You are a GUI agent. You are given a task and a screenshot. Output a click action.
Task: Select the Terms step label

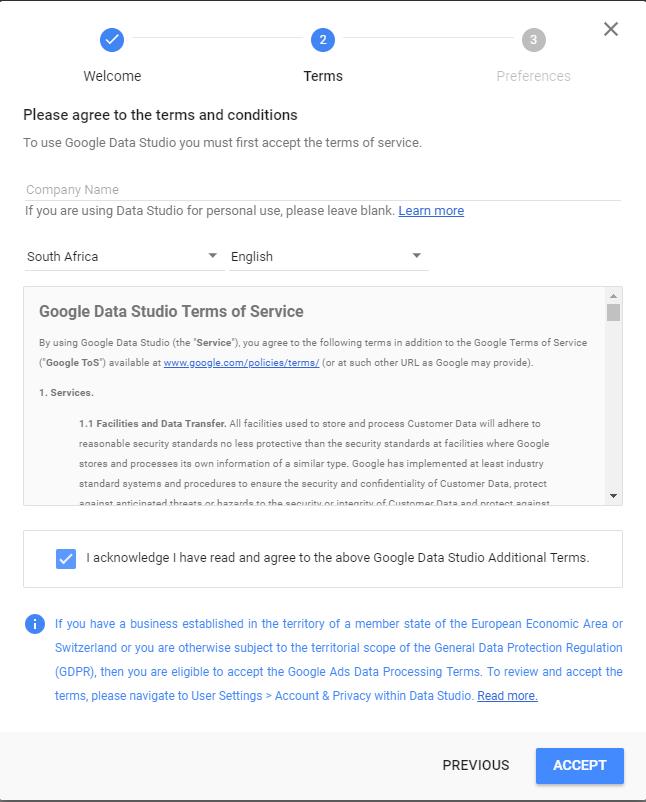(323, 76)
